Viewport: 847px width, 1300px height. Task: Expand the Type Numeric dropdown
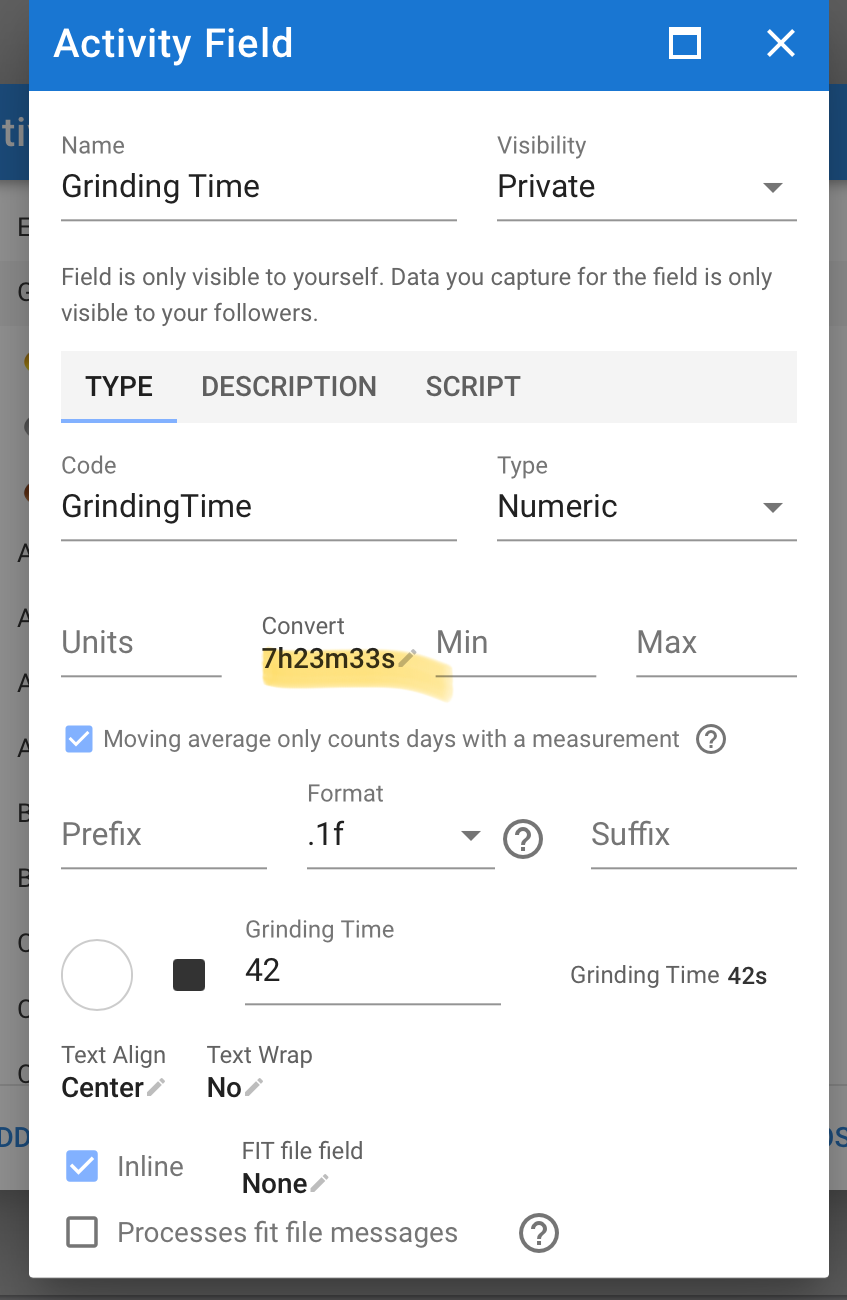point(647,507)
